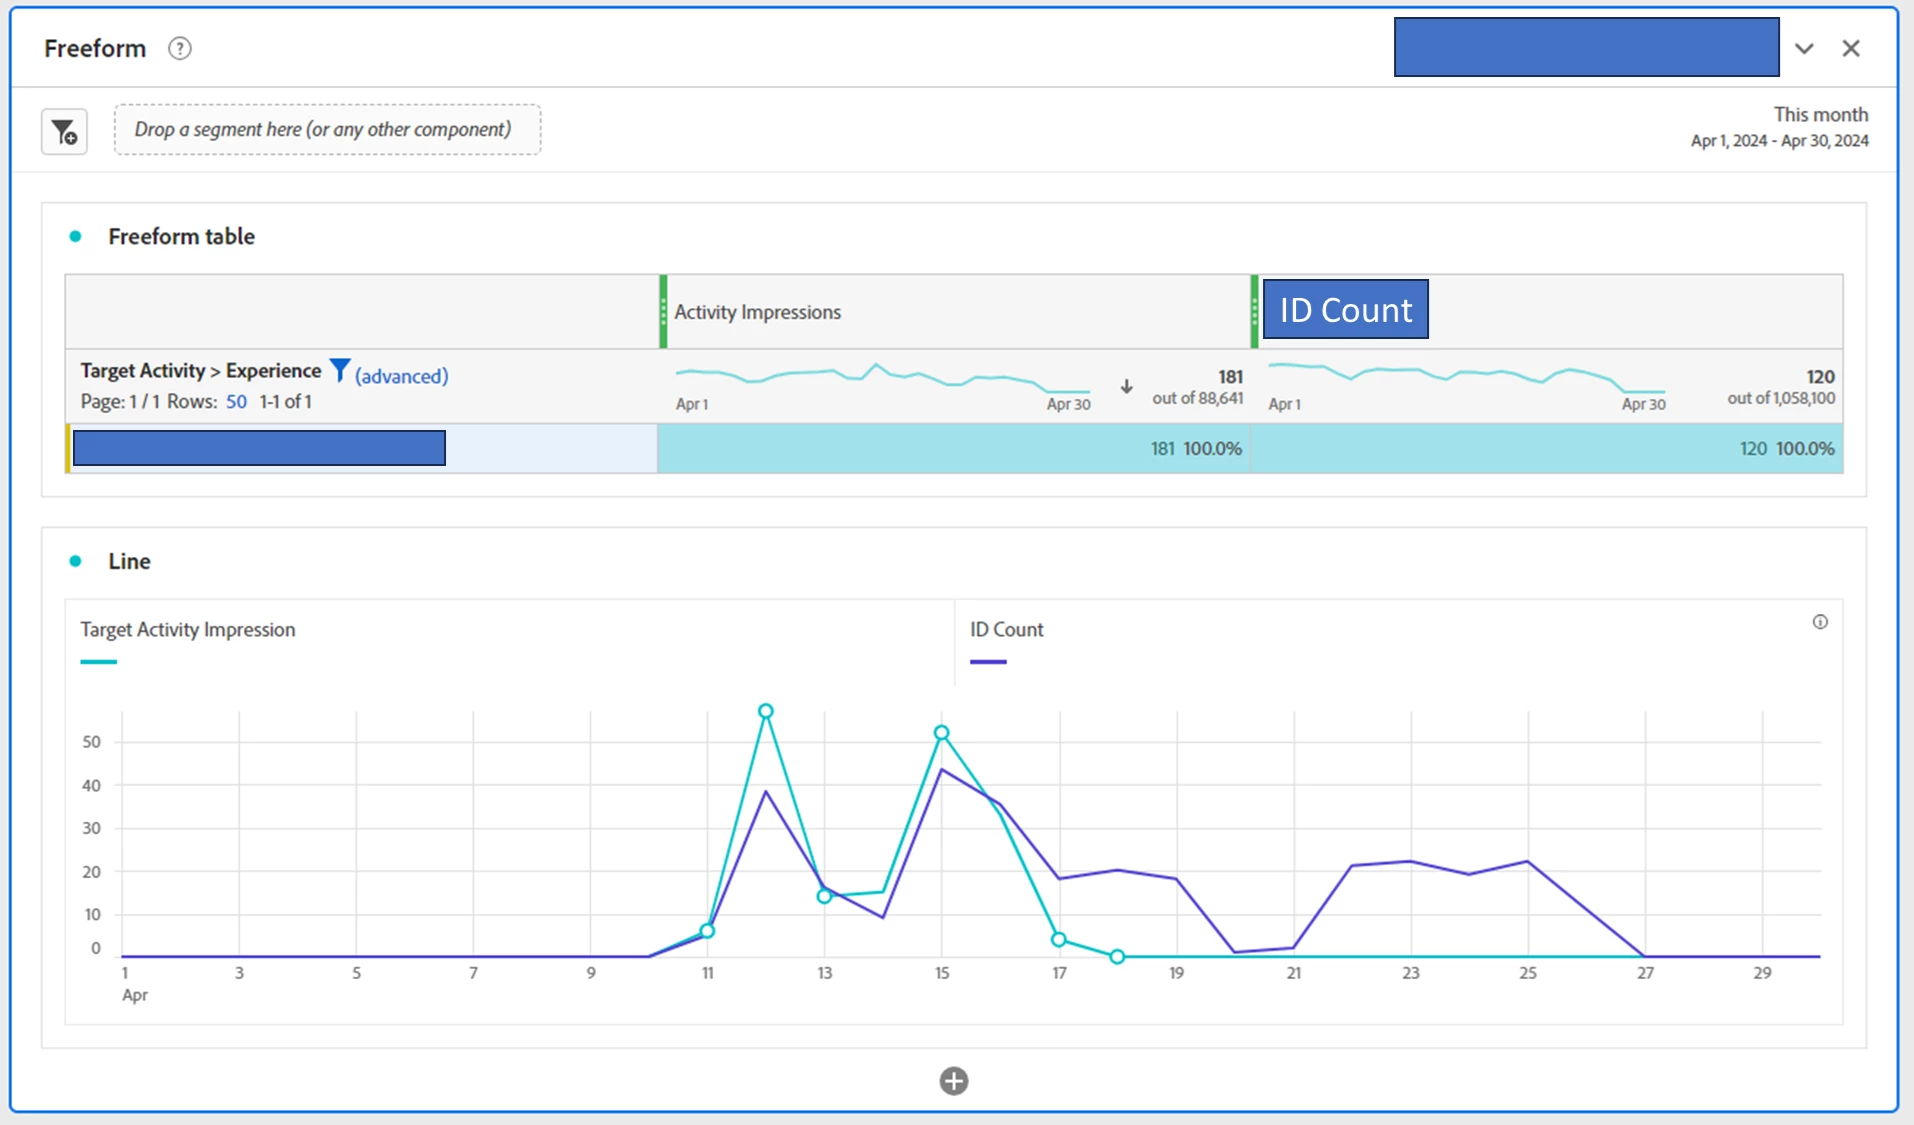Close the Freeform panel

point(1851,48)
